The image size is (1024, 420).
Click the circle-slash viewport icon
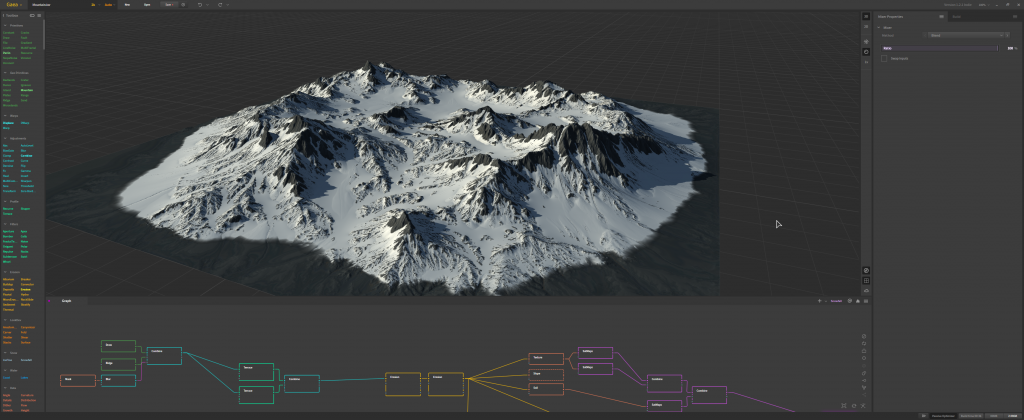coord(866,270)
